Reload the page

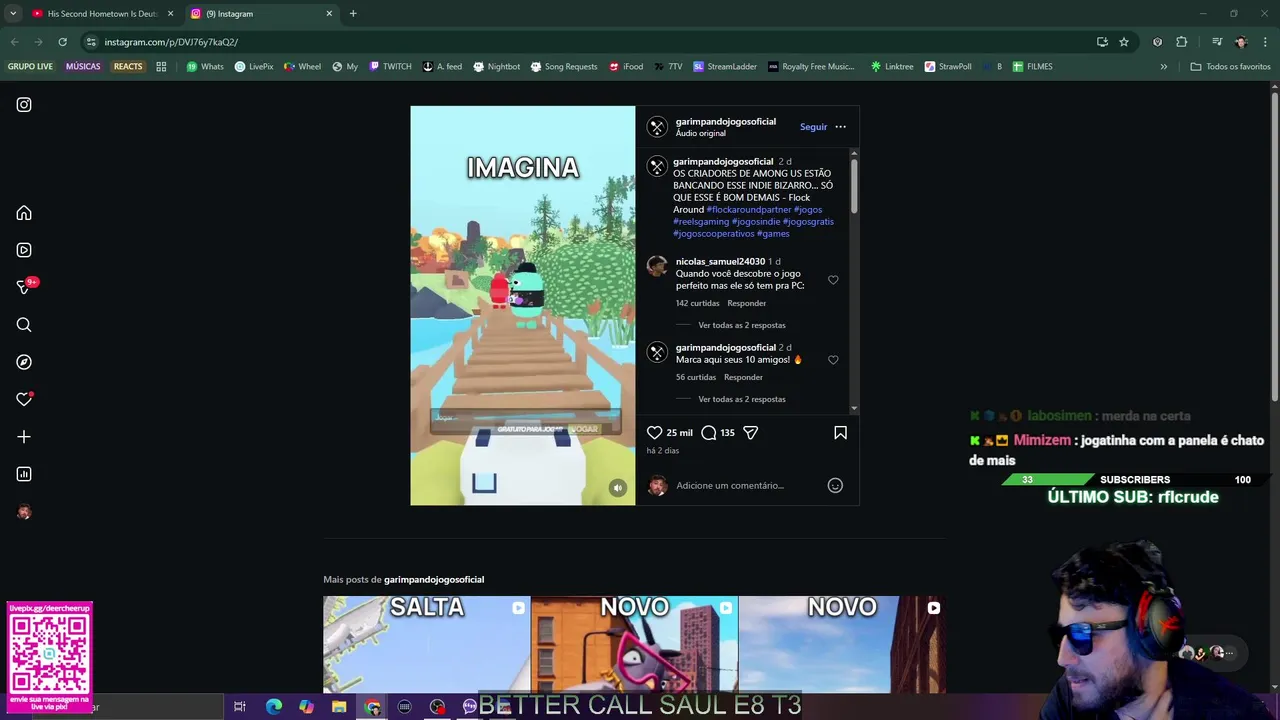tap(62, 42)
